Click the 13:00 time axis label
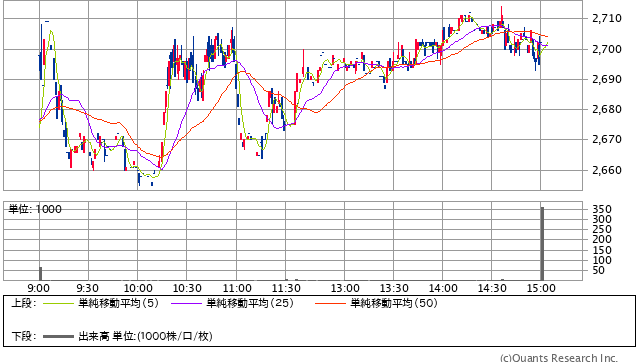The height and width of the screenshot is (362, 638). tap(345, 288)
